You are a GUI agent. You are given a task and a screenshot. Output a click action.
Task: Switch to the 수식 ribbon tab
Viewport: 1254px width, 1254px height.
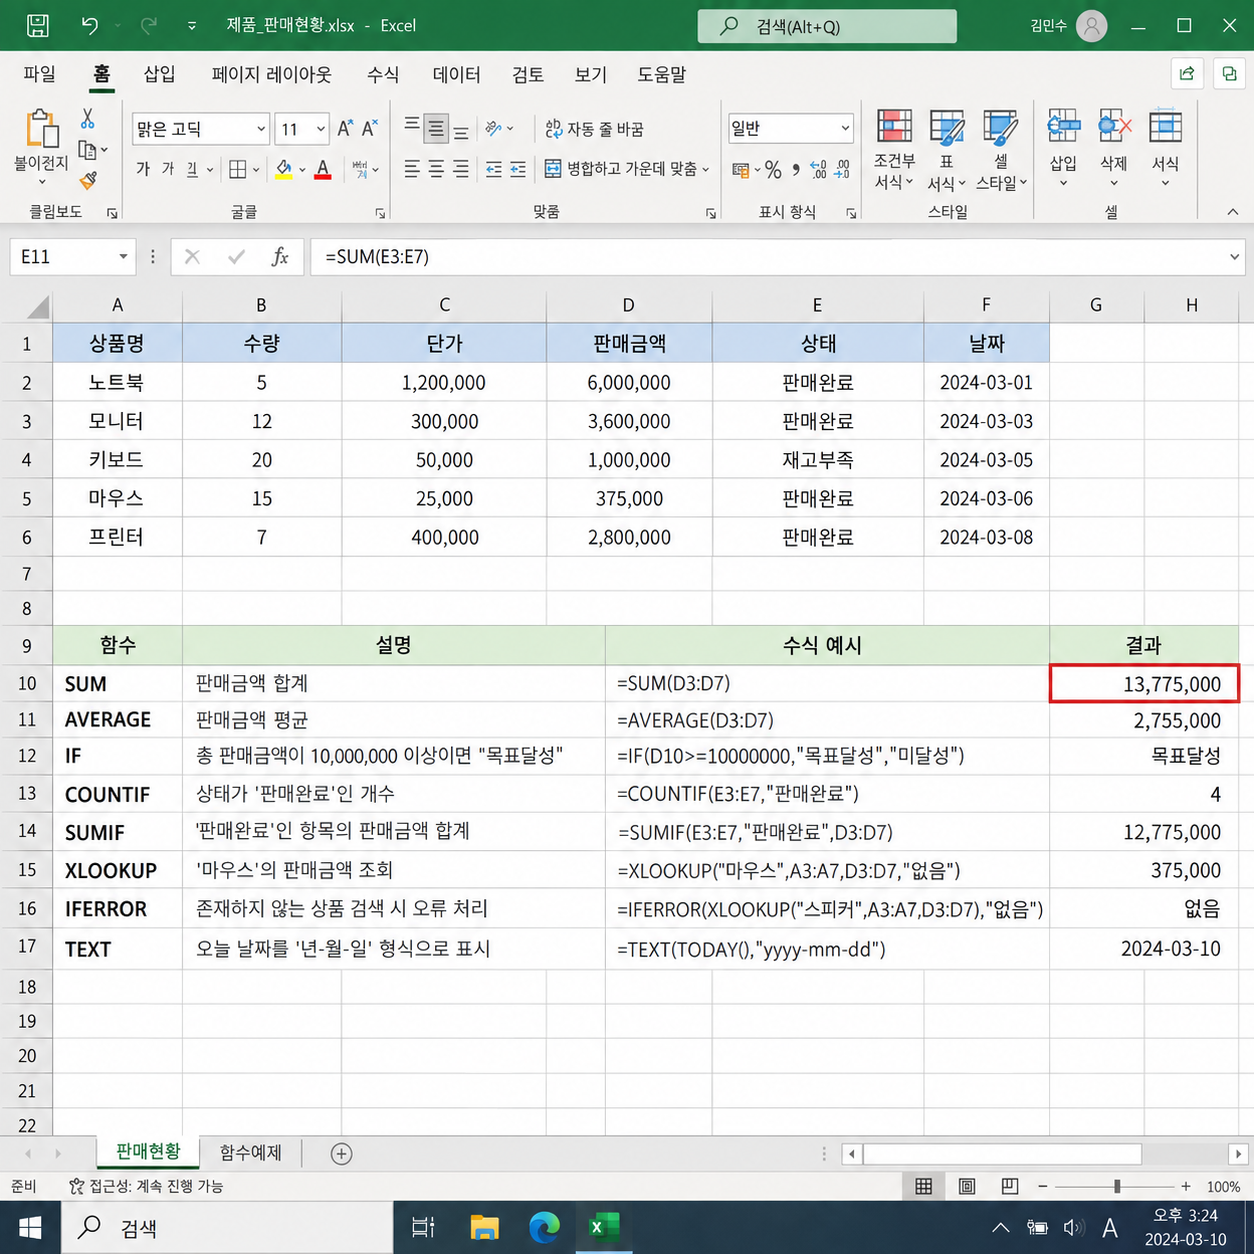[383, 75]
